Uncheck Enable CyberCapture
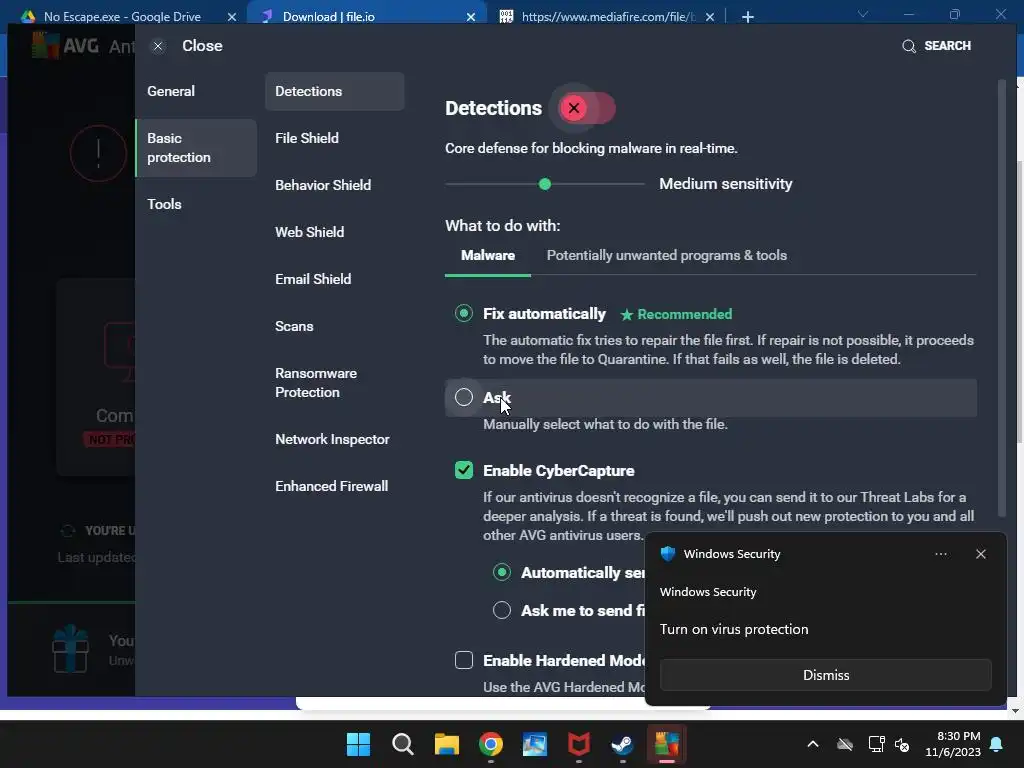Screen dimensions: 1024x768 [x=464, y=470]
